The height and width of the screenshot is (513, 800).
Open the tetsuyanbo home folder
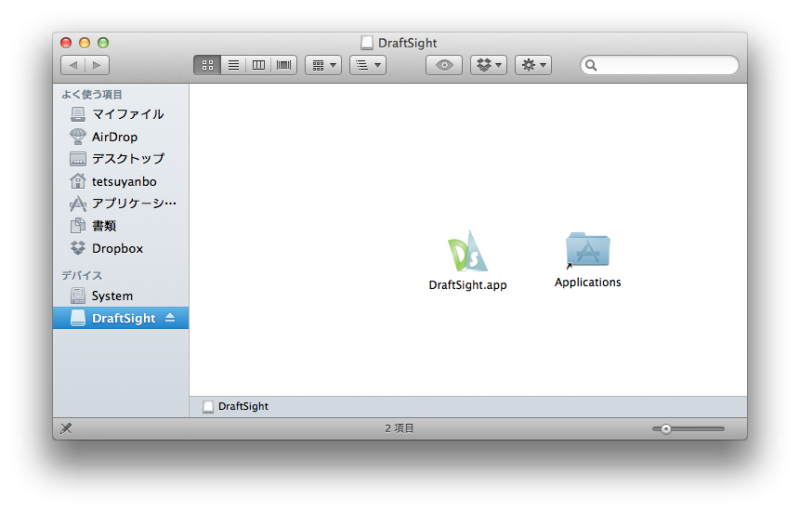coord(121,182)
